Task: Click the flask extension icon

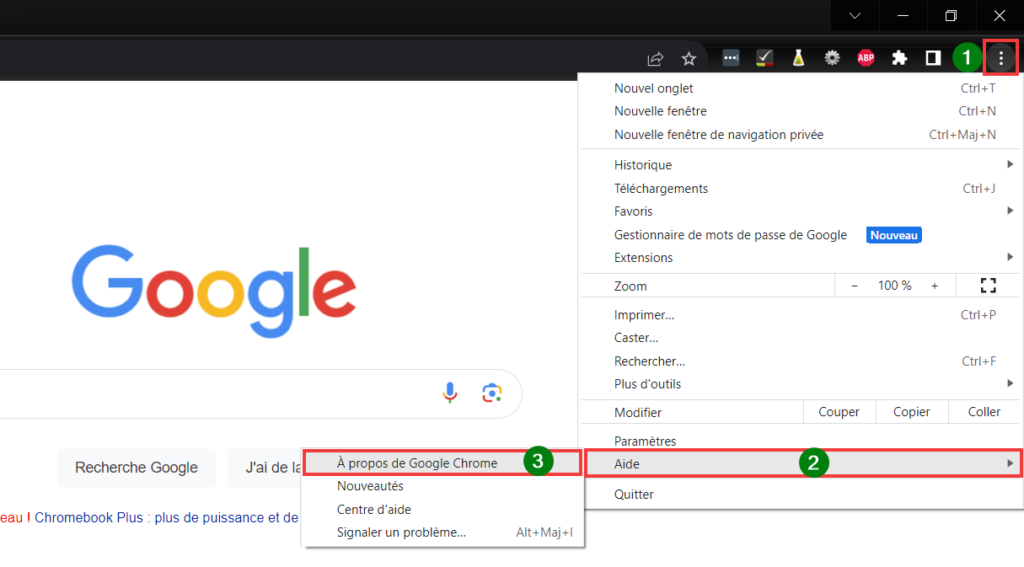Action: (x=798, y=58)
